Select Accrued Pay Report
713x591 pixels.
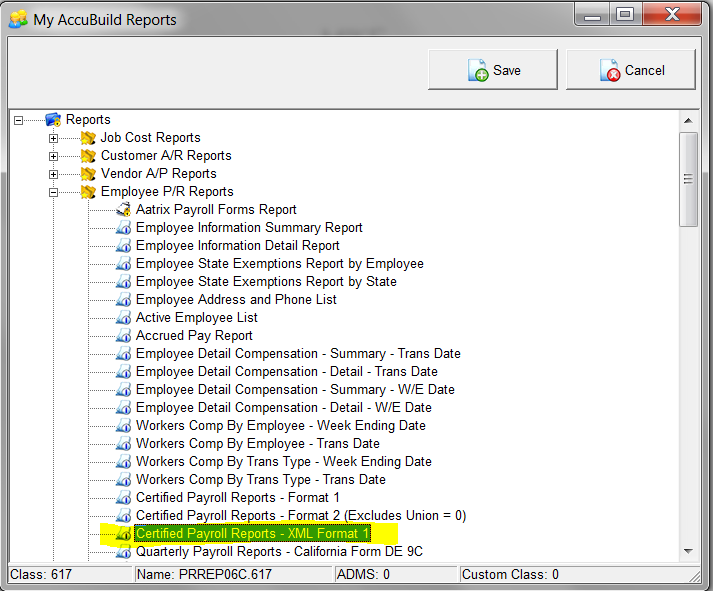(194, 336)
